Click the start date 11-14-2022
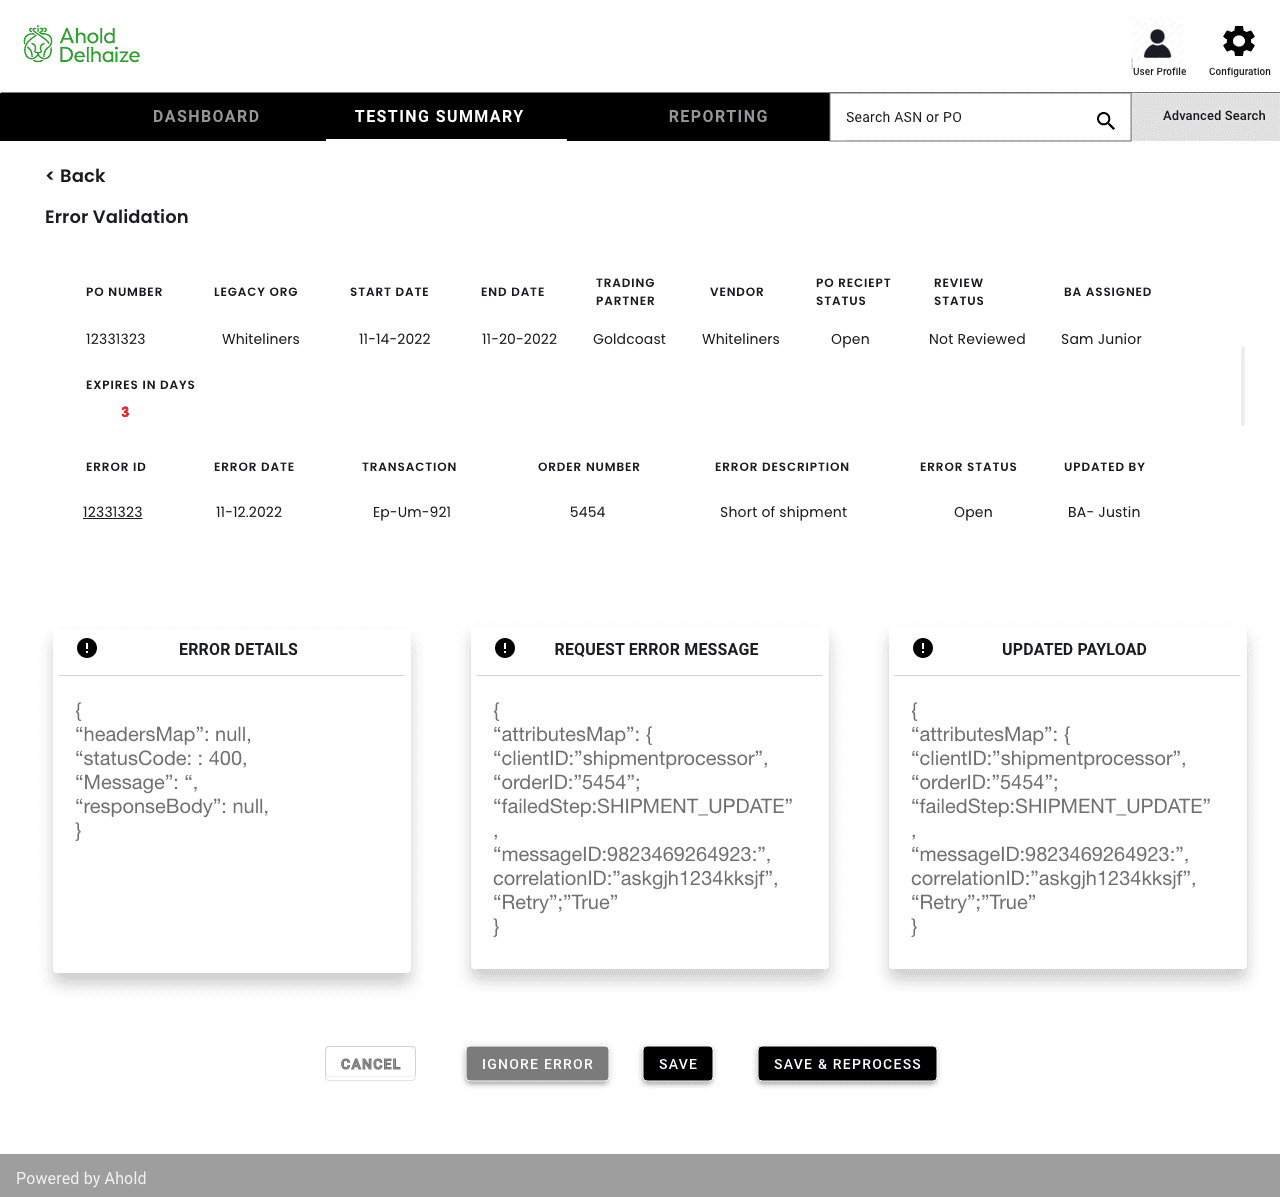1280x1197 pixels. point(395,339)
